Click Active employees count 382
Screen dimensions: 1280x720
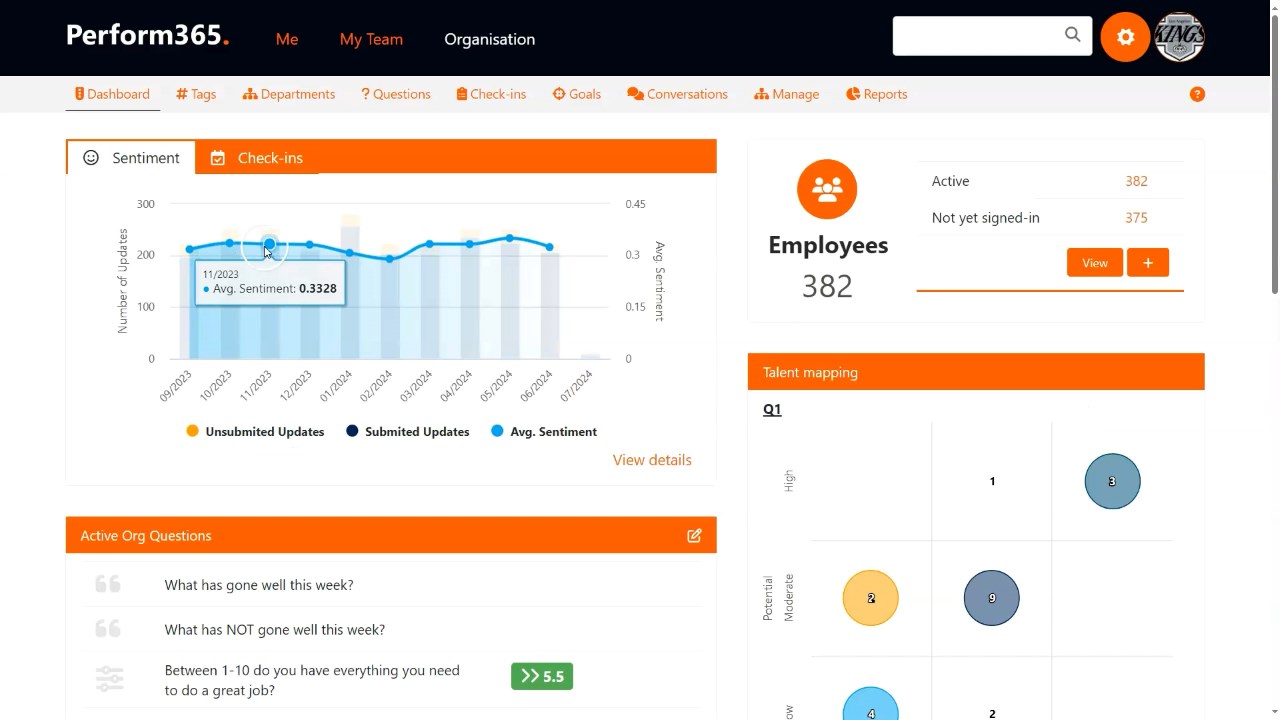click(x=1136, y=181)
